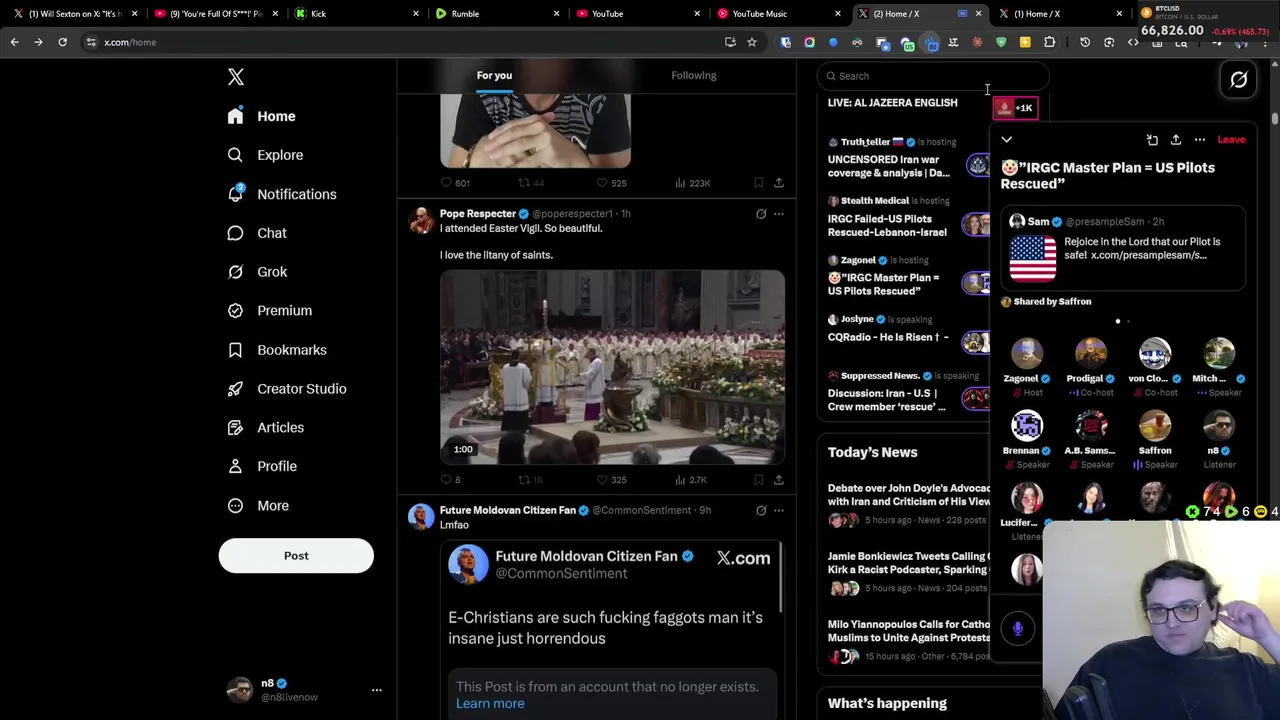The height and width of the screenshot is (720, 1280).
Task: Share the Pope Respecter post
Action: [x=779, y=480]
